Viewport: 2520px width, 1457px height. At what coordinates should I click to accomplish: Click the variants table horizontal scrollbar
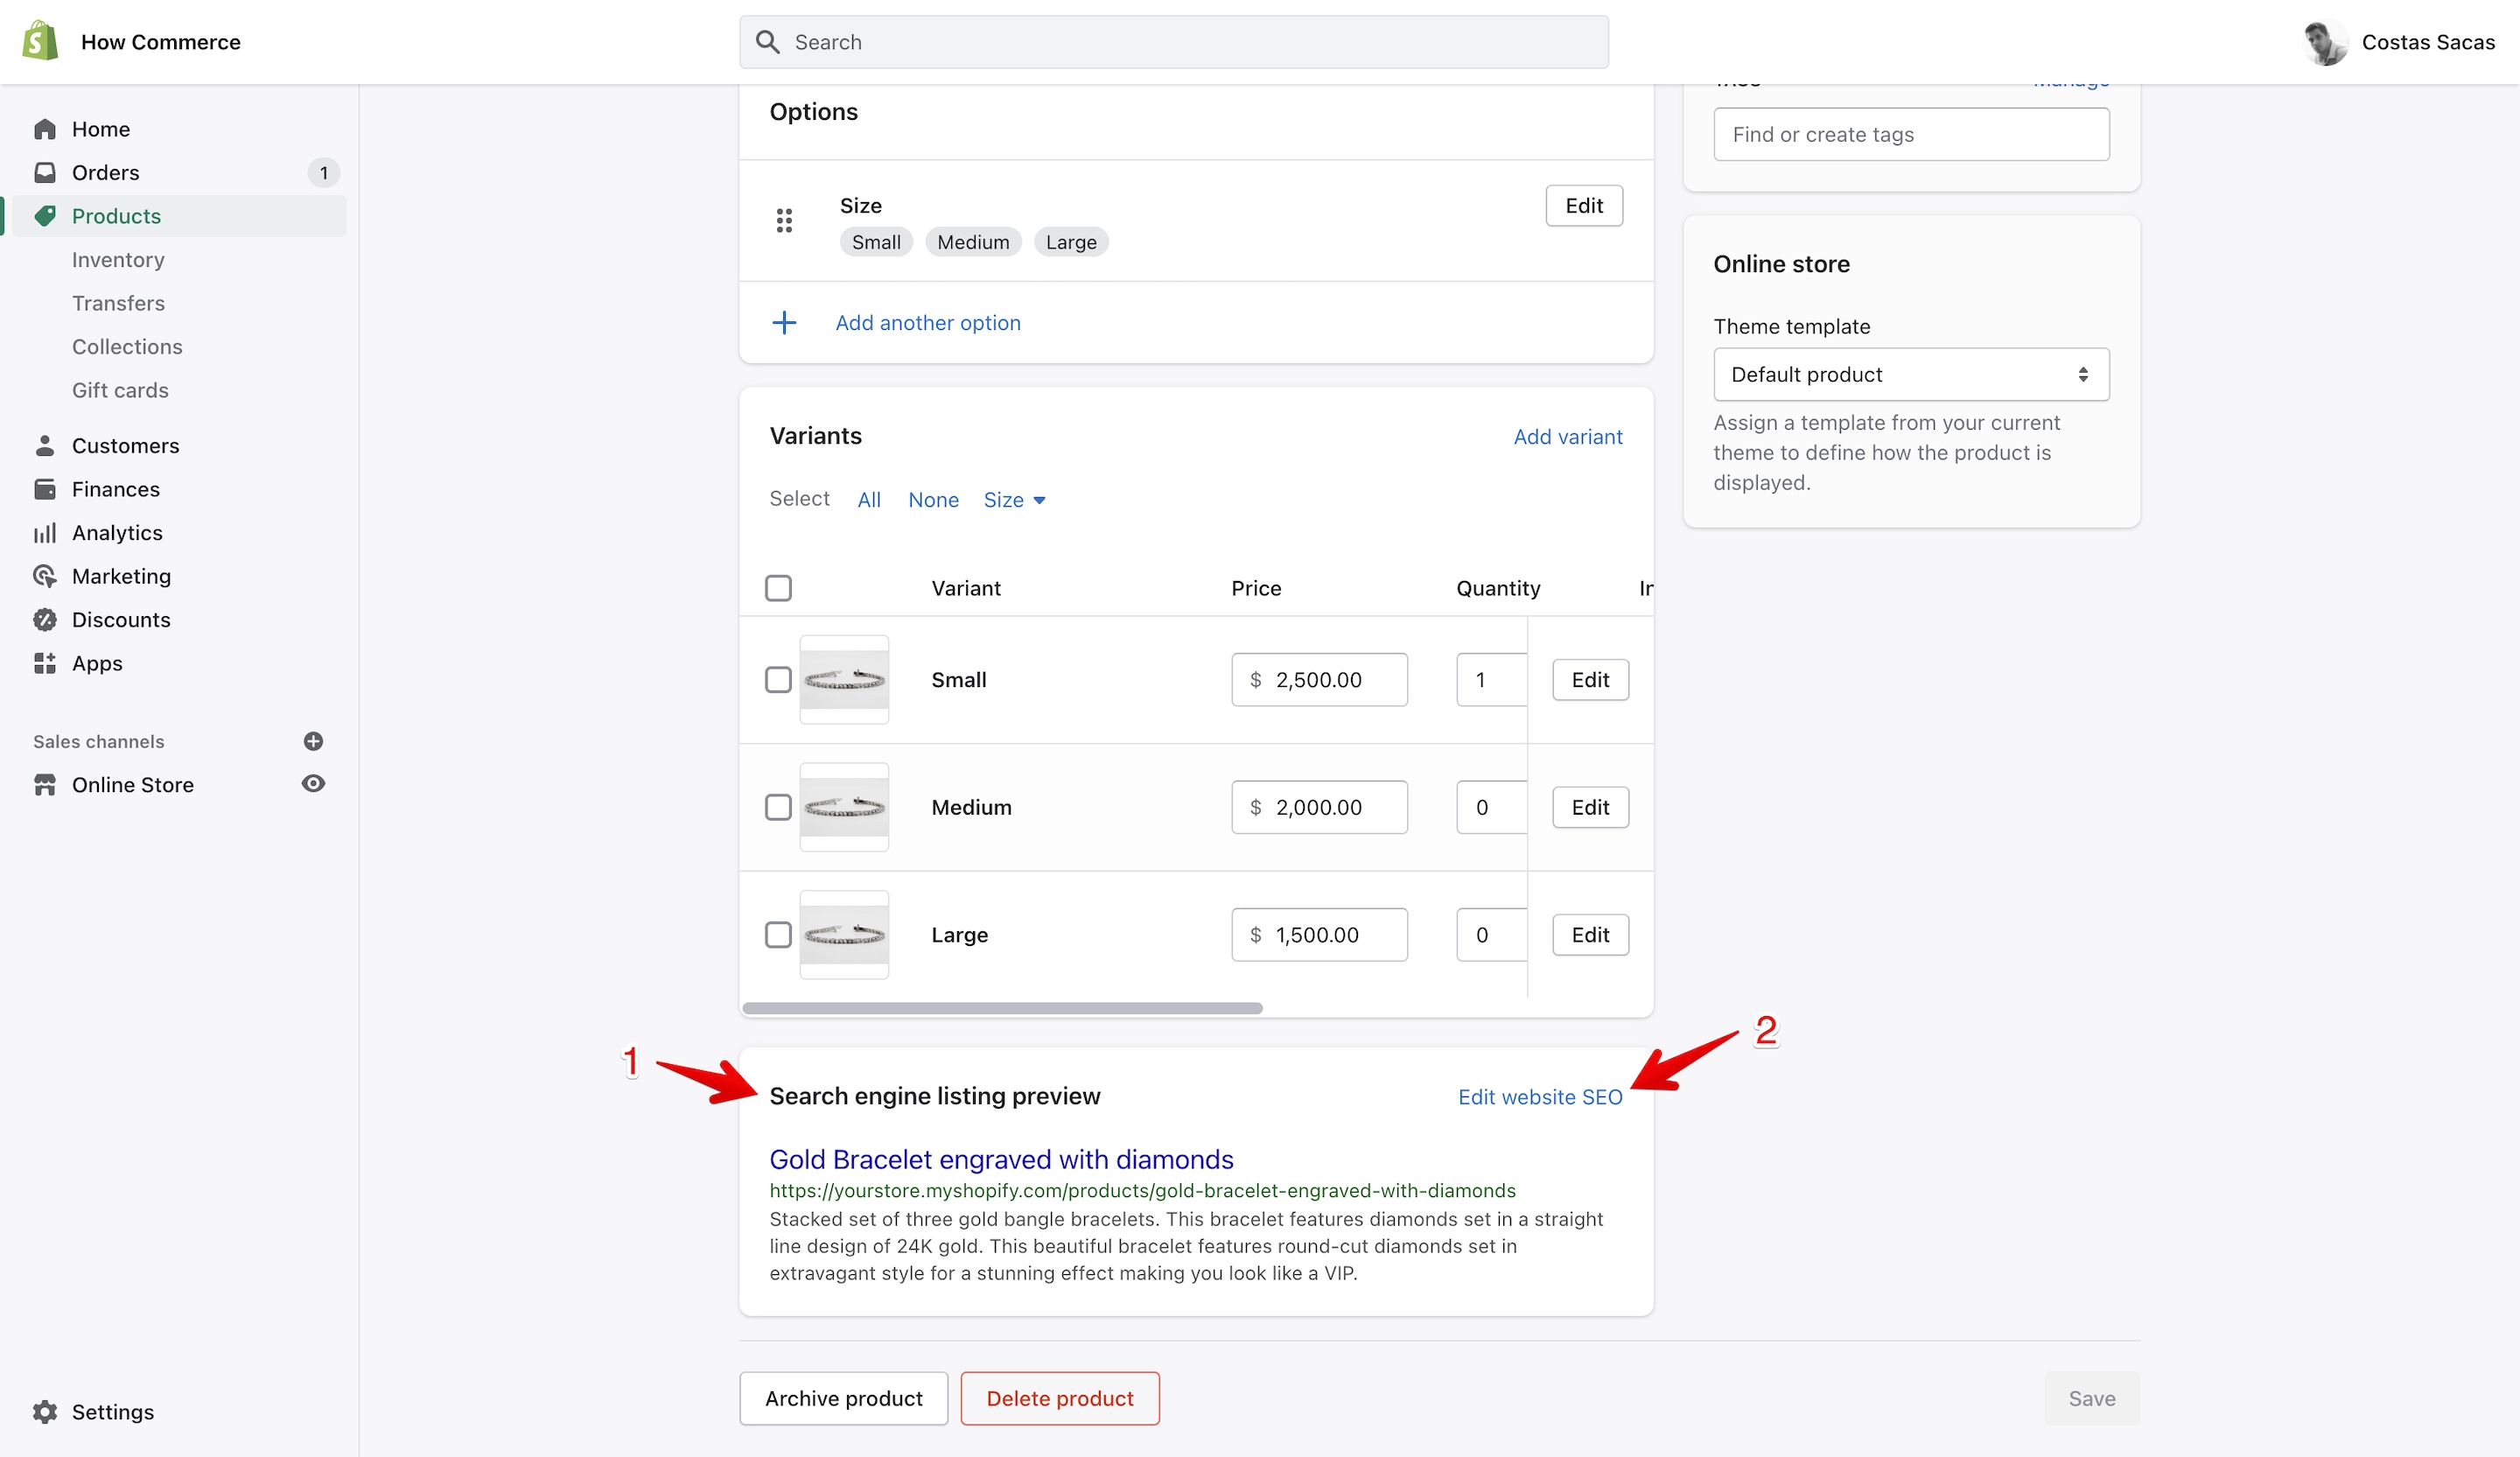pyautogui.click(x=1002, y=1008)
